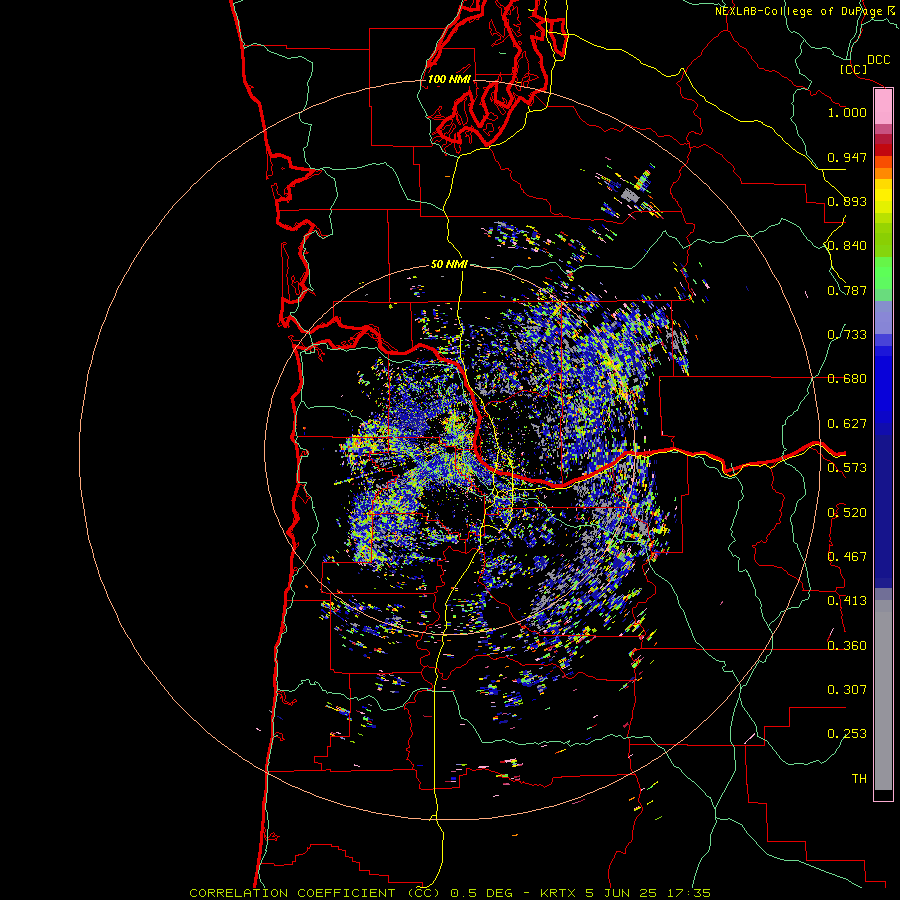This screenshot has height=900, width=900.
Task: Click the orange segment of the color bar
Action: [x=883, y=167]
